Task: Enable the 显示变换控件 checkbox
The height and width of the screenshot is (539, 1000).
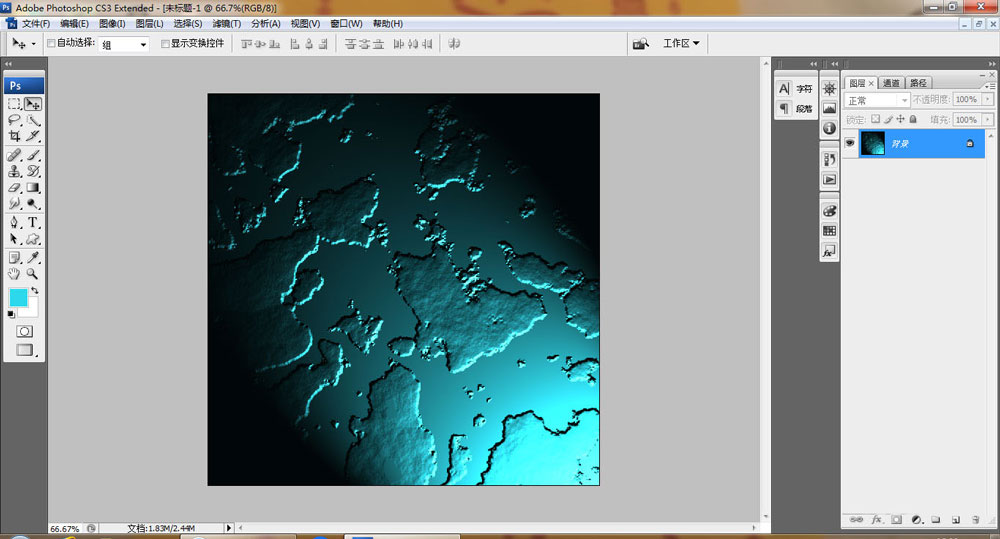Action: click(165, 43)
